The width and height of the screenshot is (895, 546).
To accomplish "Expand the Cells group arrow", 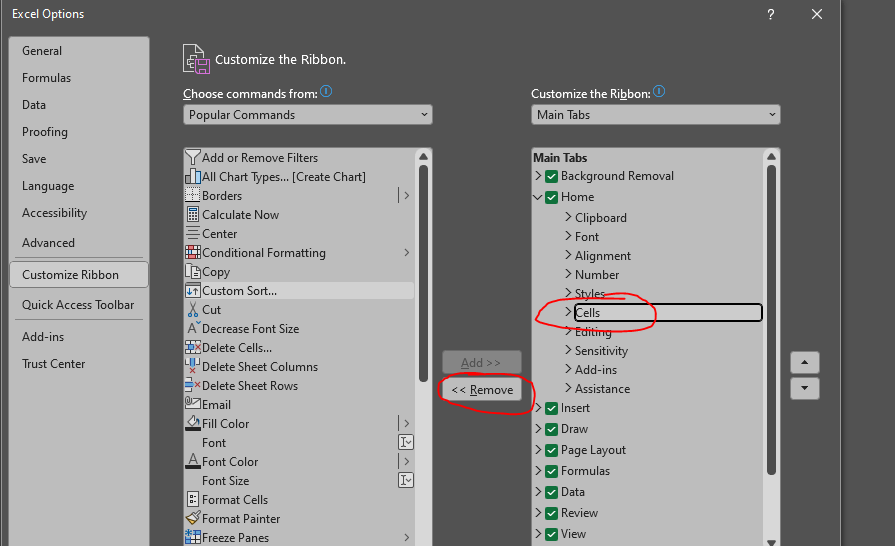I will coord(568,312).
